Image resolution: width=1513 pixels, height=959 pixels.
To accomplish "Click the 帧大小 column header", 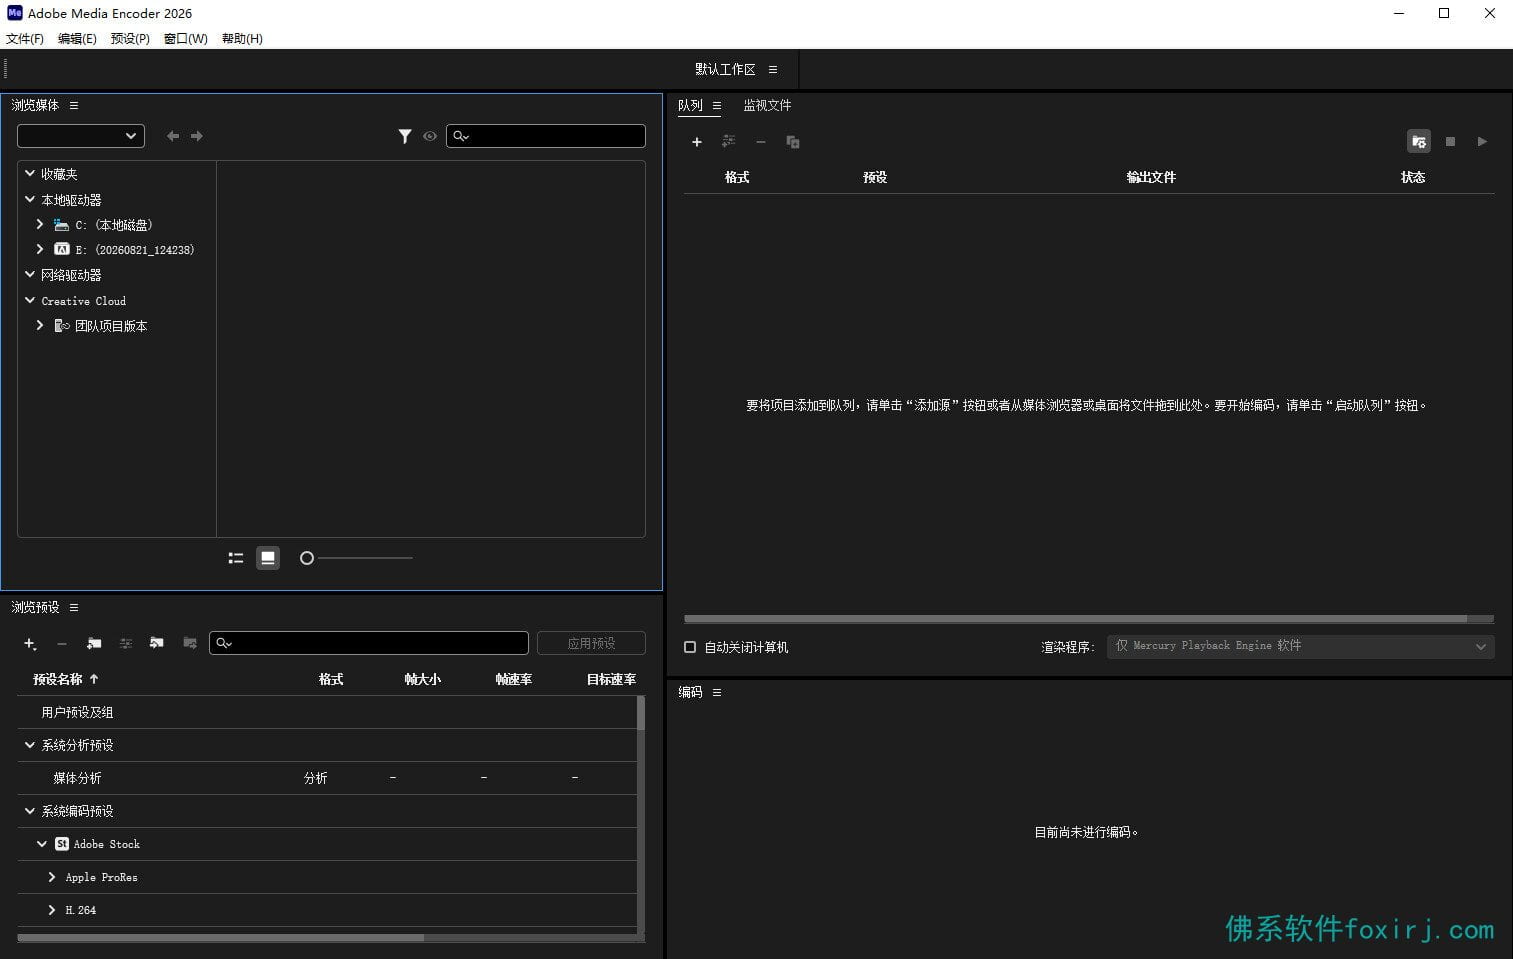I will click(x=422, y=679).
